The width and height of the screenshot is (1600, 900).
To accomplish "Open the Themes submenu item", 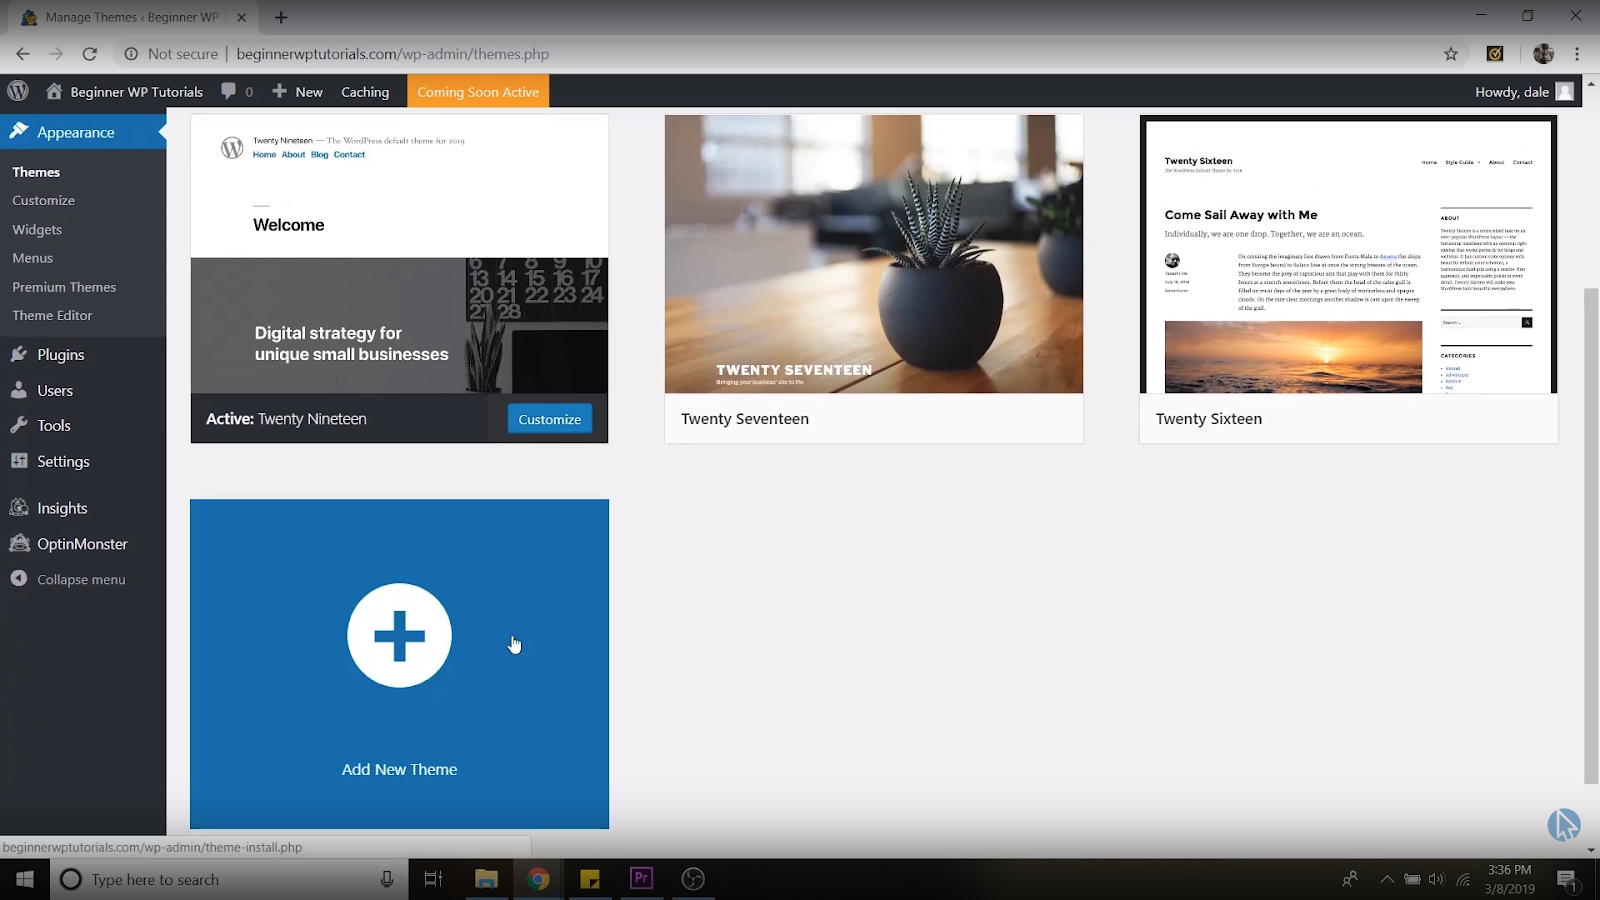I will [36, 172].
